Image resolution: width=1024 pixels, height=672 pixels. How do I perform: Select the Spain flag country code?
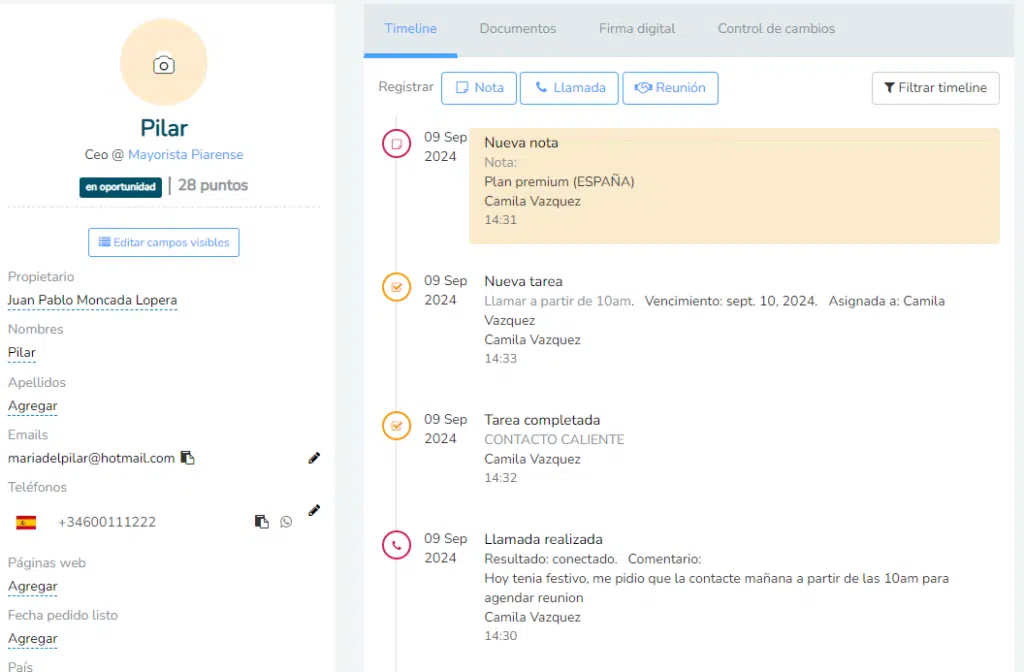(26, 522)
